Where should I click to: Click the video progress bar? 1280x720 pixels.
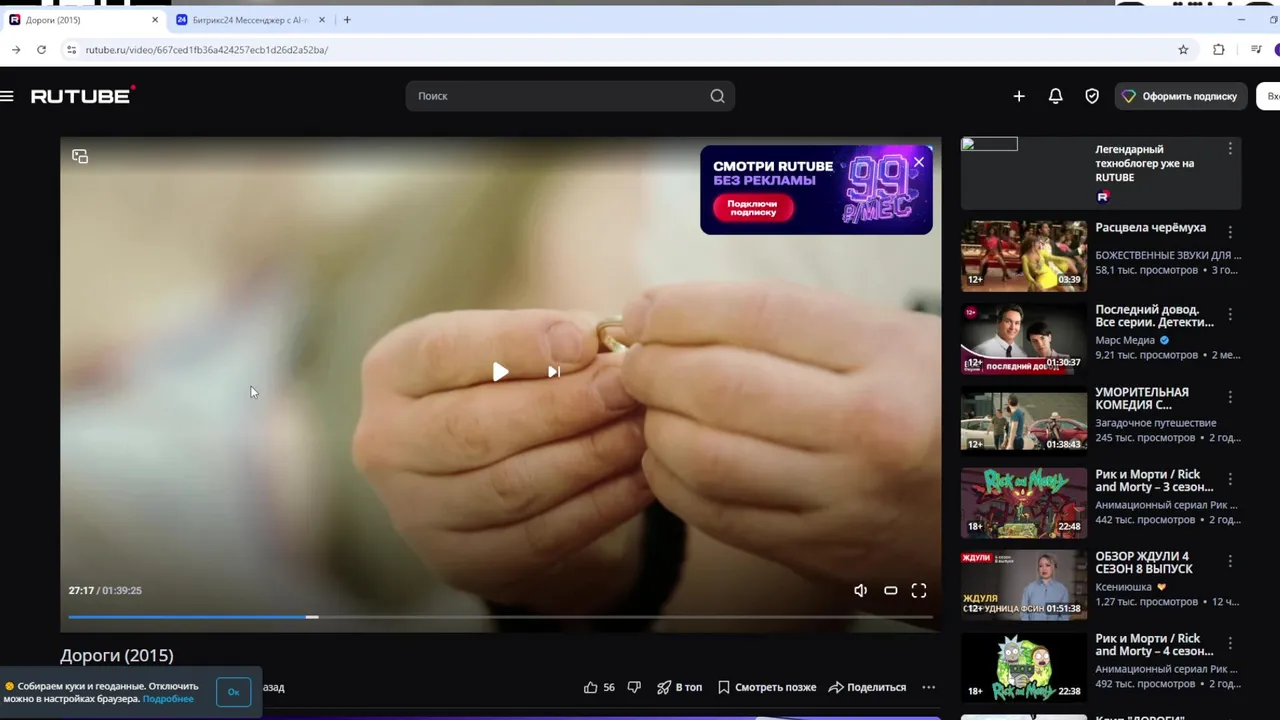[x=500, y=617]
